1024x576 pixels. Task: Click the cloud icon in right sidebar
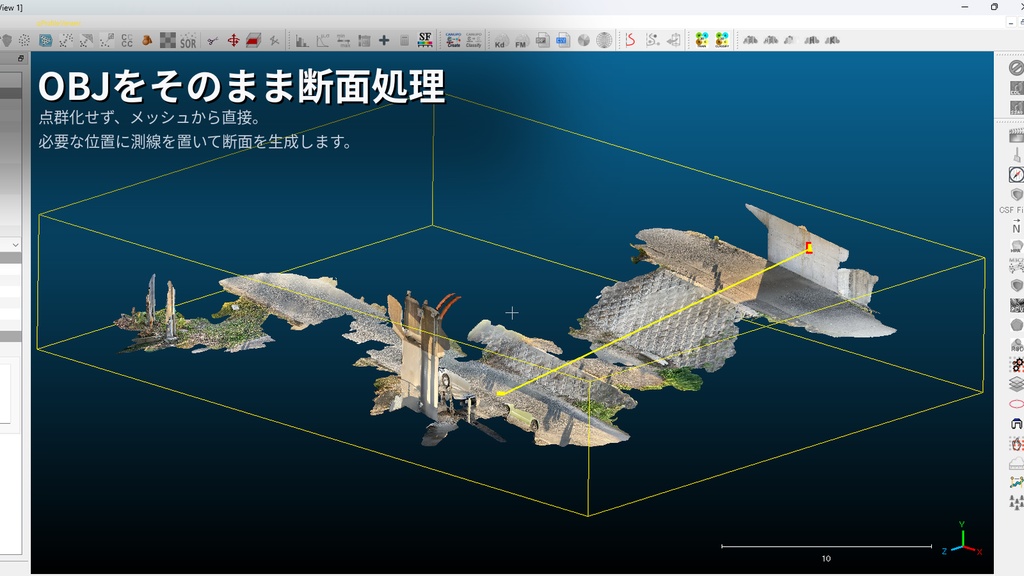[1016, 463]
